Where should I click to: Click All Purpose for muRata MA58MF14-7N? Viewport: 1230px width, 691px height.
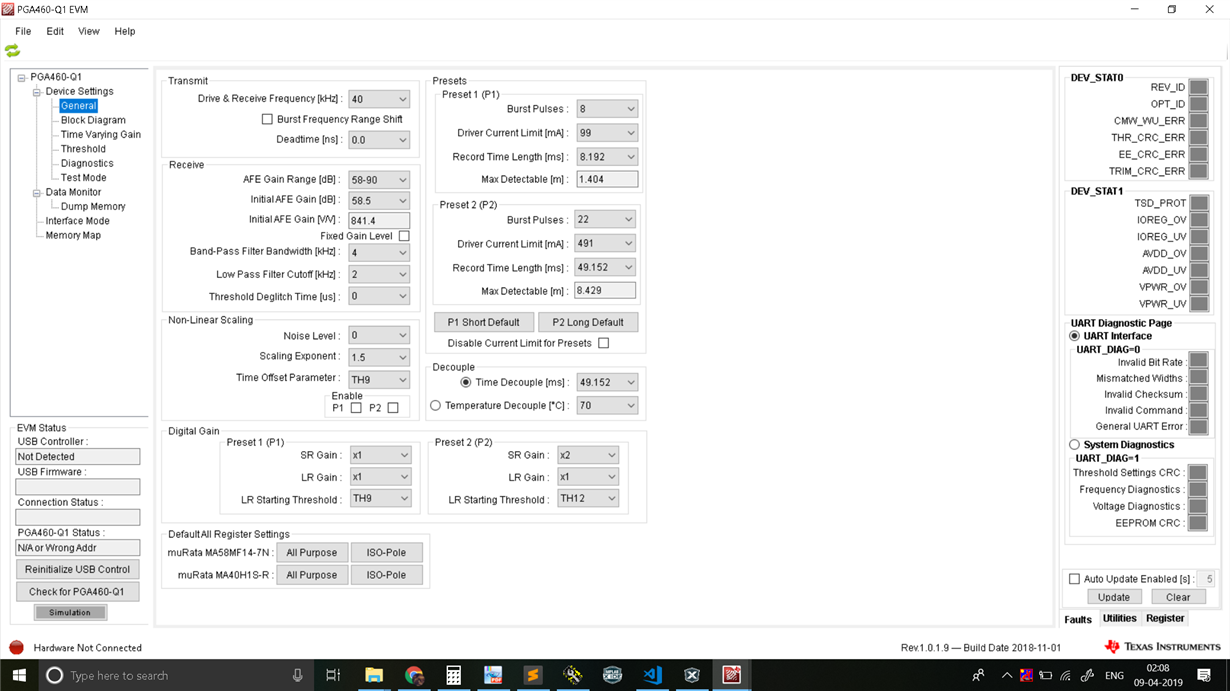(x=312, y=552)
